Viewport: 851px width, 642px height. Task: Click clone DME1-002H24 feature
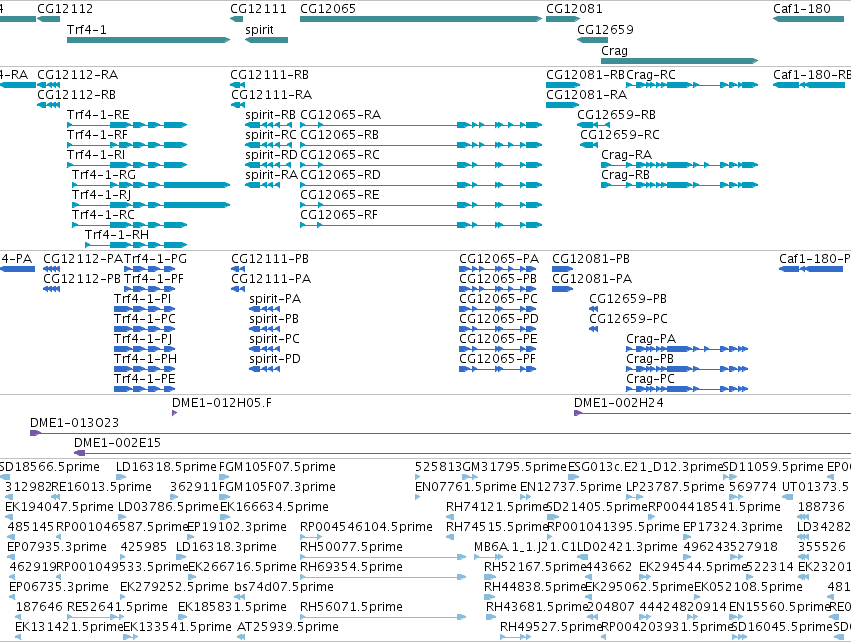713,413
